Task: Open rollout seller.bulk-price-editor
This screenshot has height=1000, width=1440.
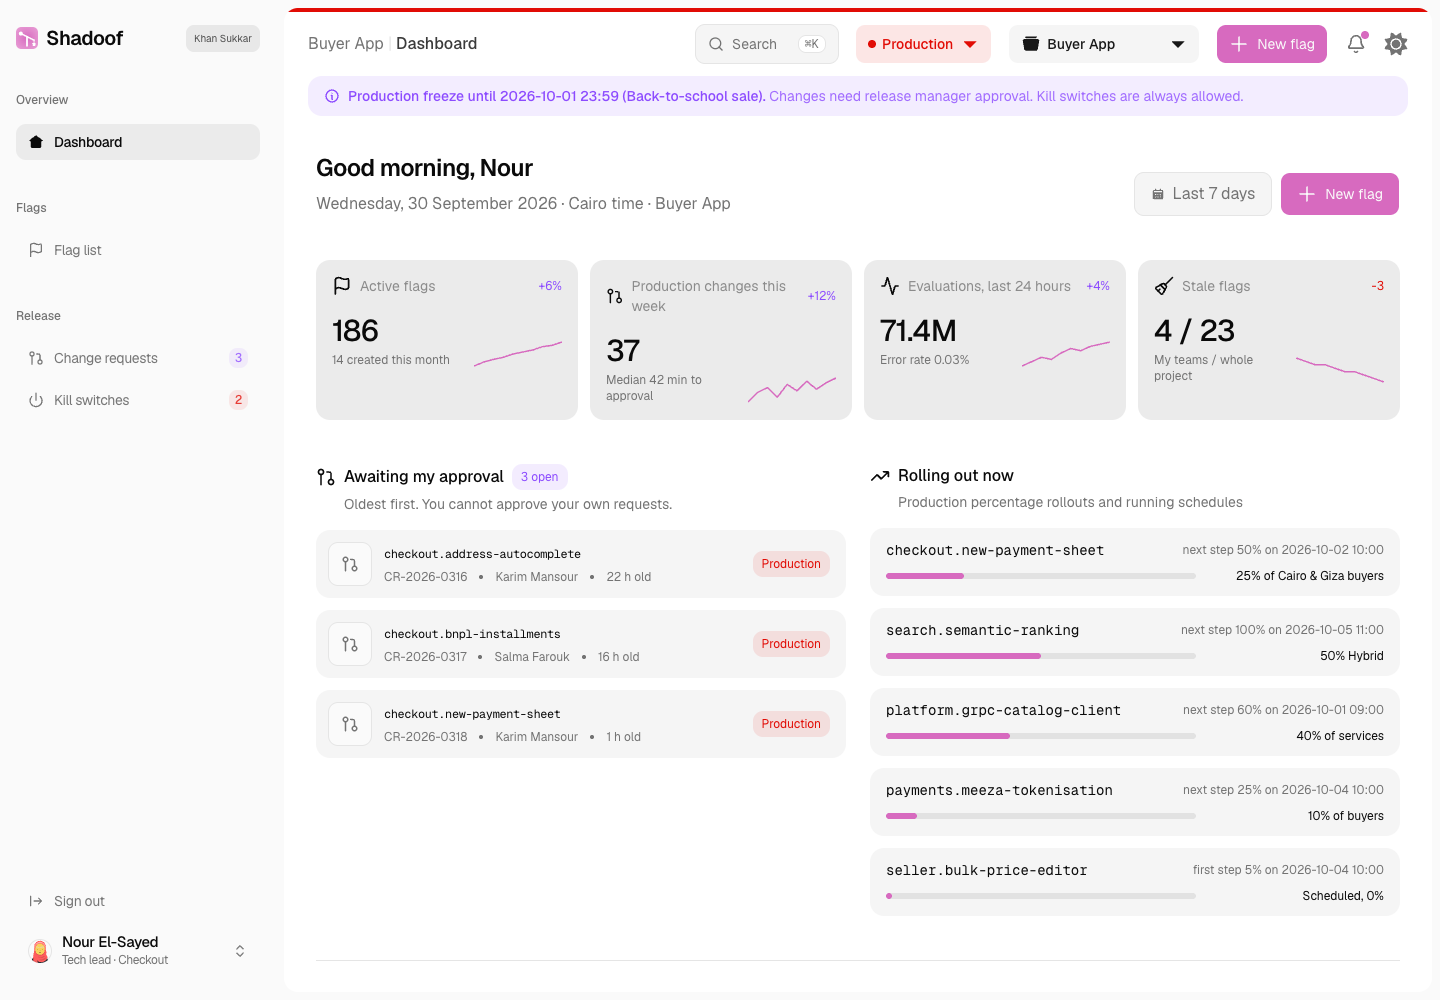Action: 1135,882
